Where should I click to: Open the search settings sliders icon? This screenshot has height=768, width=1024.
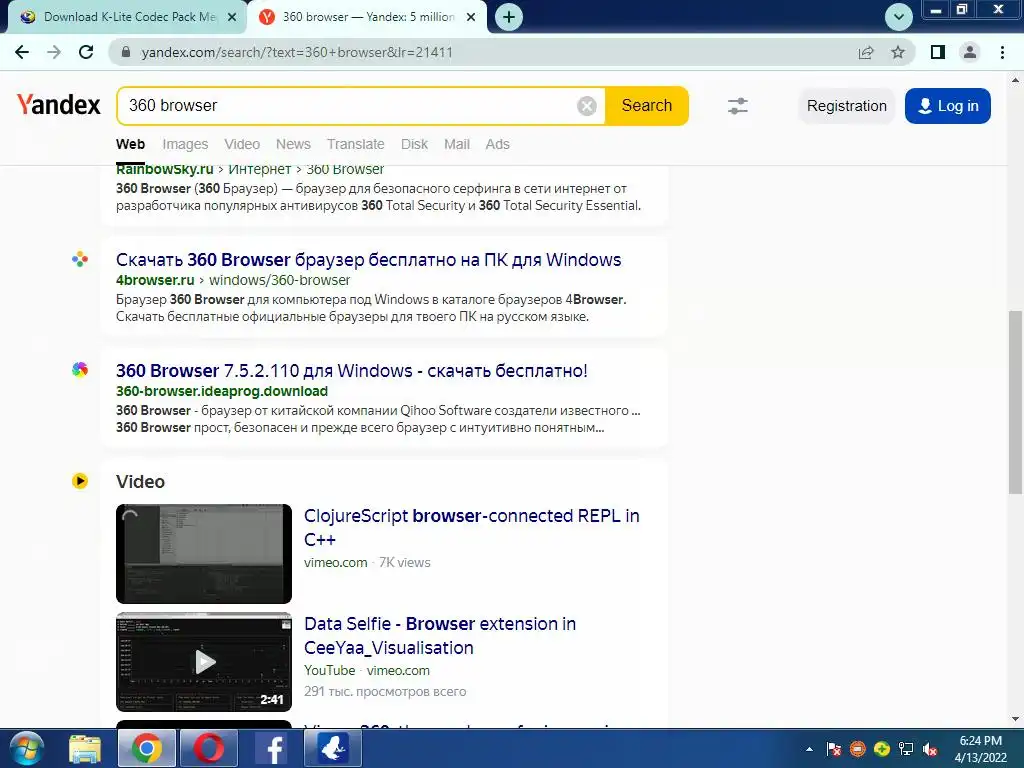738,106
